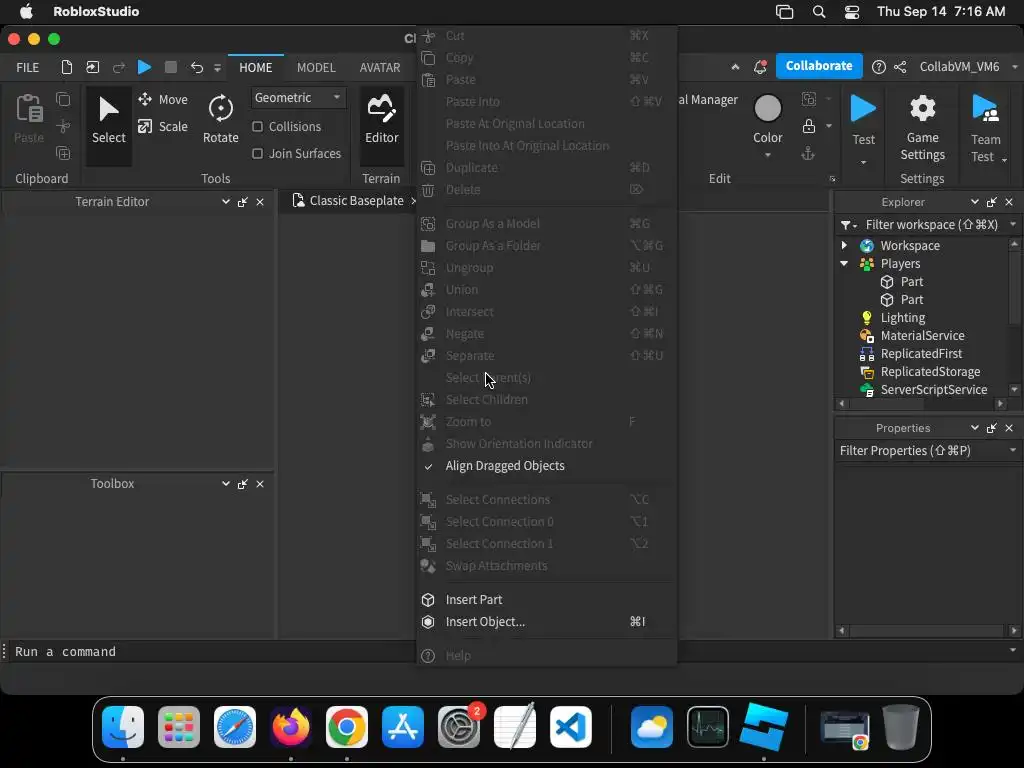Open the CollabVM_VM6 account menu
Screen dimensions: 1024x768
[968, 67]
